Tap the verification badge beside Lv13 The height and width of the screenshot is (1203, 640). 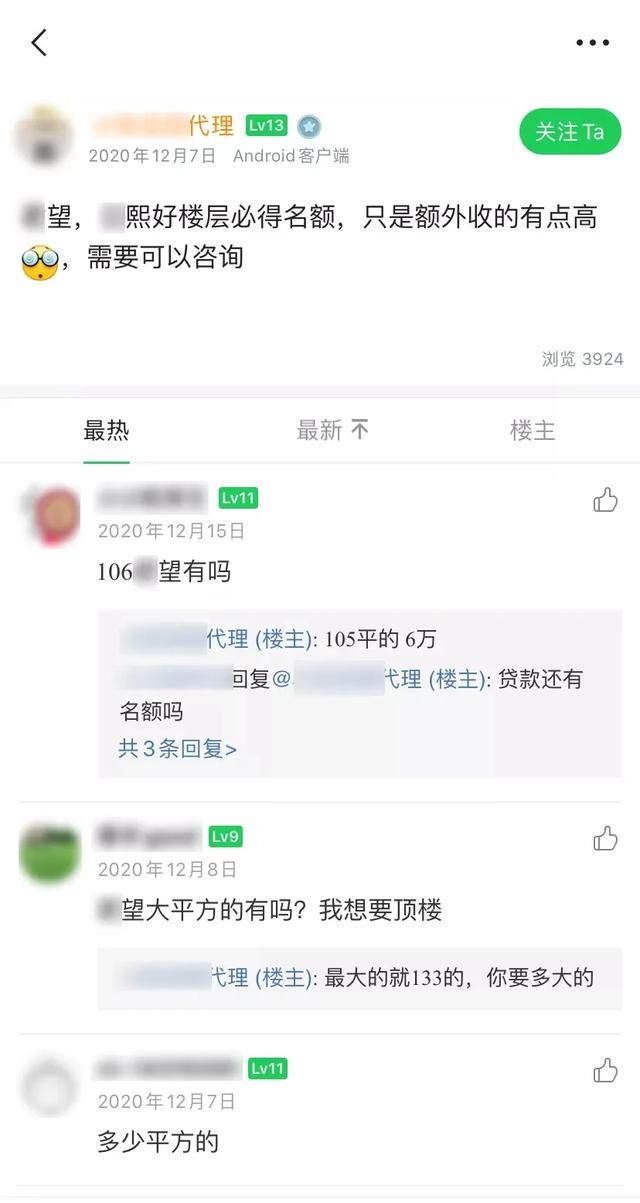click(x=309, y=126)
